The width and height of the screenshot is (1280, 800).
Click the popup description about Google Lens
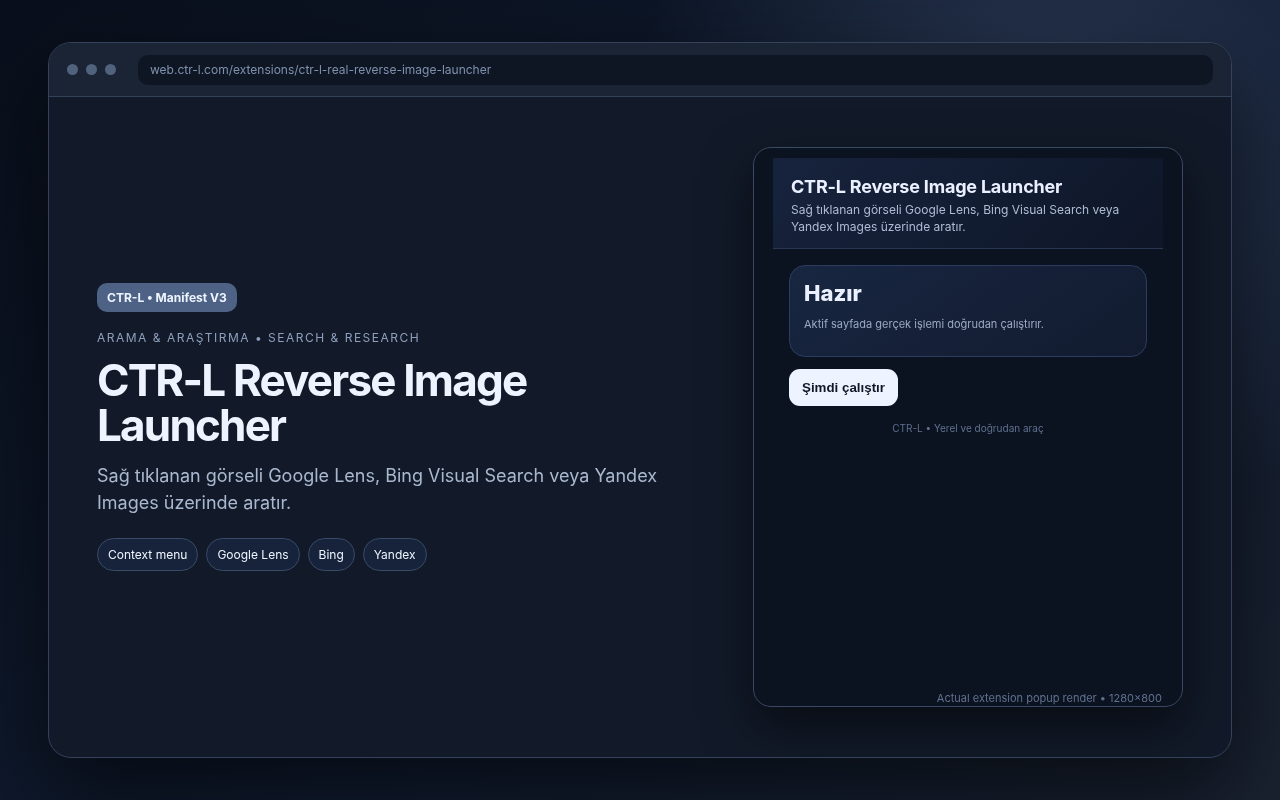pos(955,218)
